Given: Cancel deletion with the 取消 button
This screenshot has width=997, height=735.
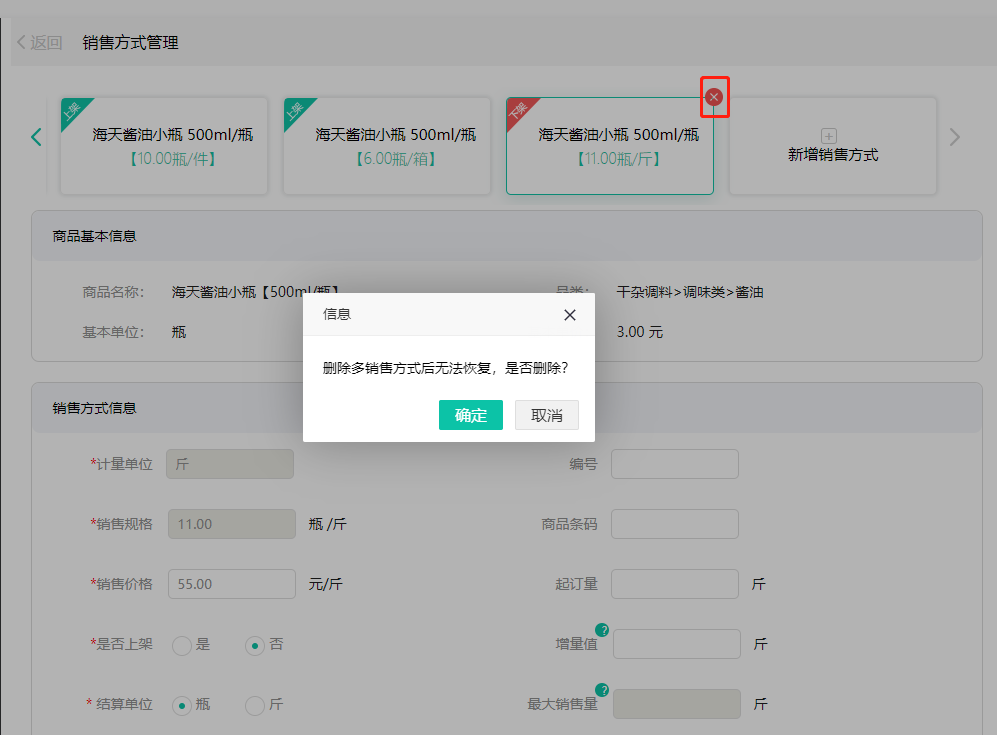Looking at the screenshot, I should (546, 415).
